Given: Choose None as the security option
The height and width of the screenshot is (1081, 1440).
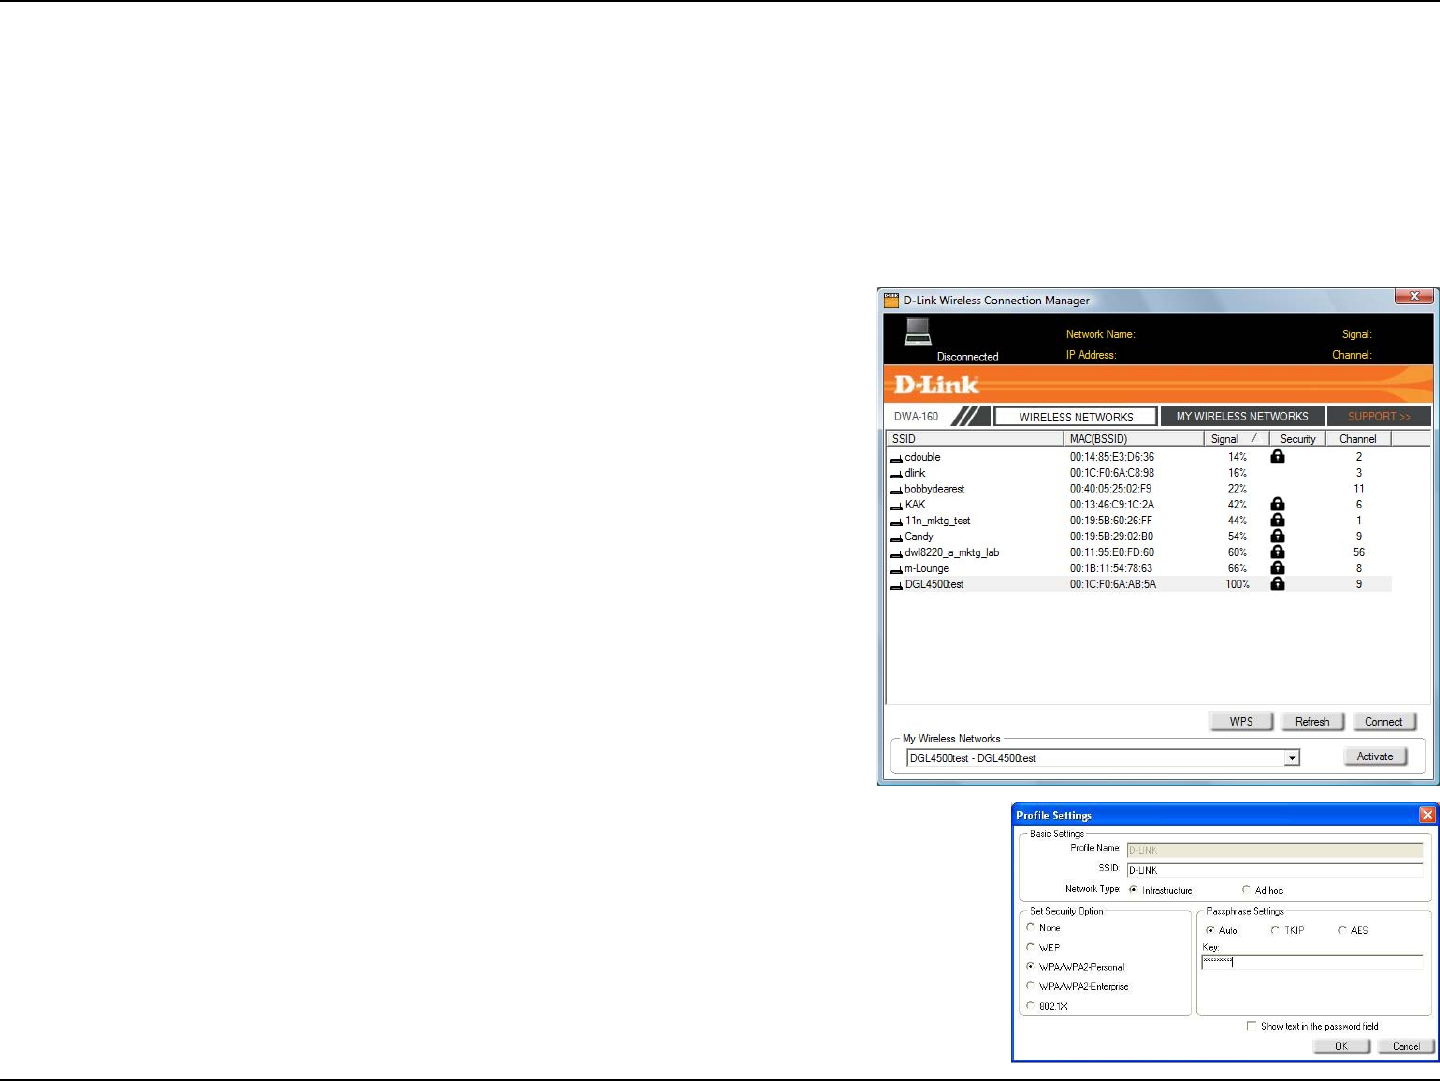Looking at the screenshot, I should pyautogui.click(x=1030, y=927).
